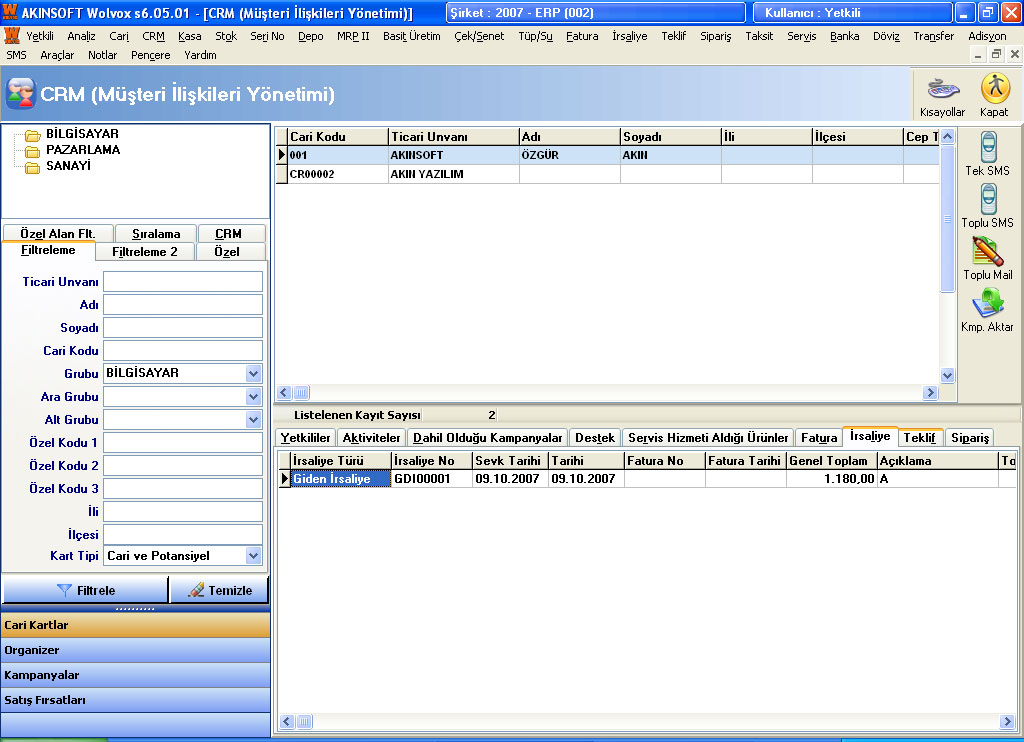Select the SANAYİ folder in the tree
The width and height of the screenshot is (1024, 742).
pyautogui.click(x=68, y=166)
